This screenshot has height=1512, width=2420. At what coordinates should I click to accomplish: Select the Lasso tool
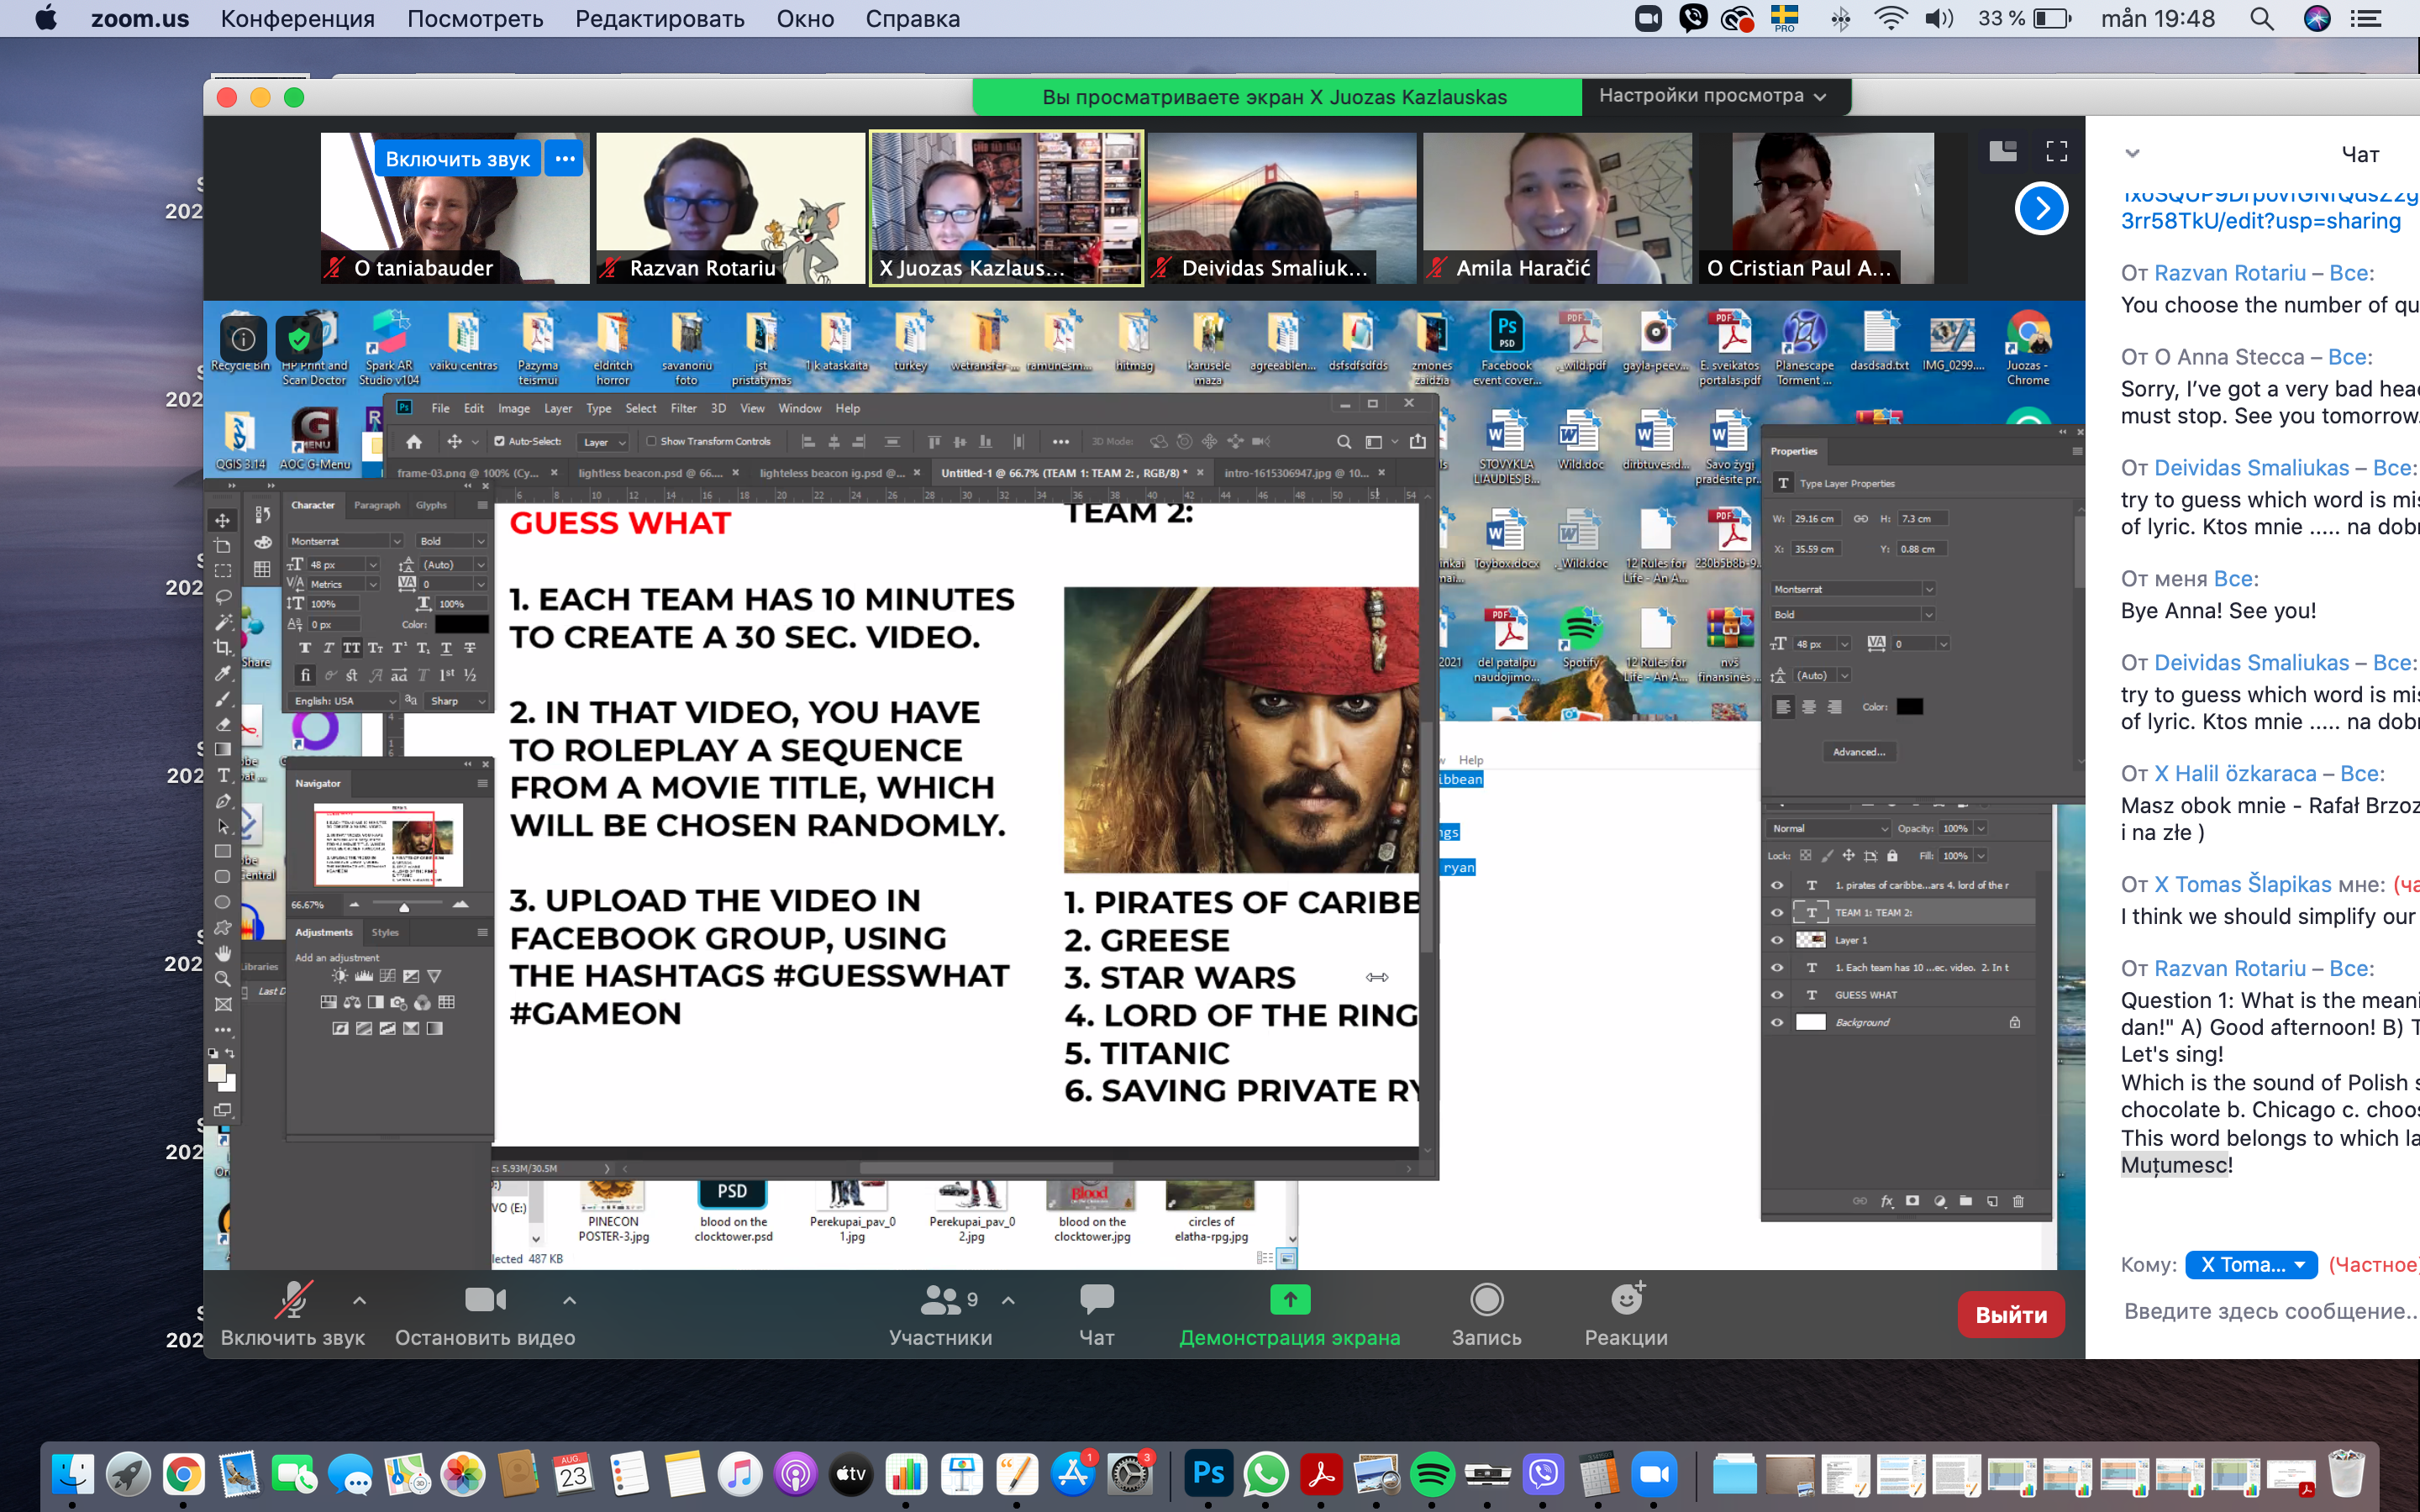pyautogui.click(x=223, y=597)
